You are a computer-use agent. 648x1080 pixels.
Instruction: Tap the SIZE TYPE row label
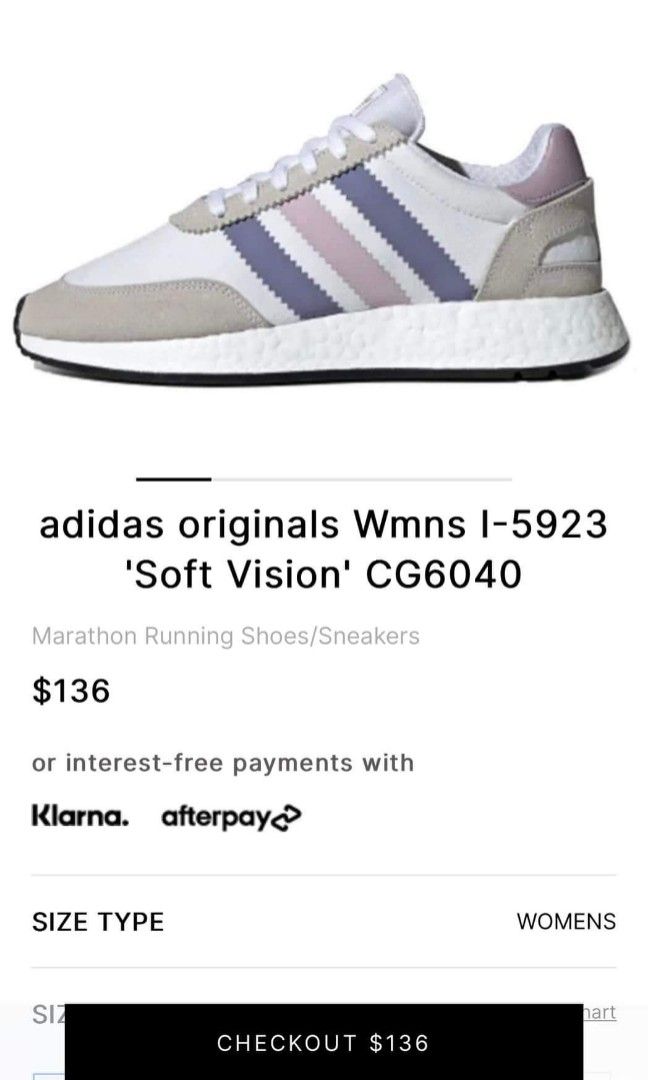coord(98,922)
